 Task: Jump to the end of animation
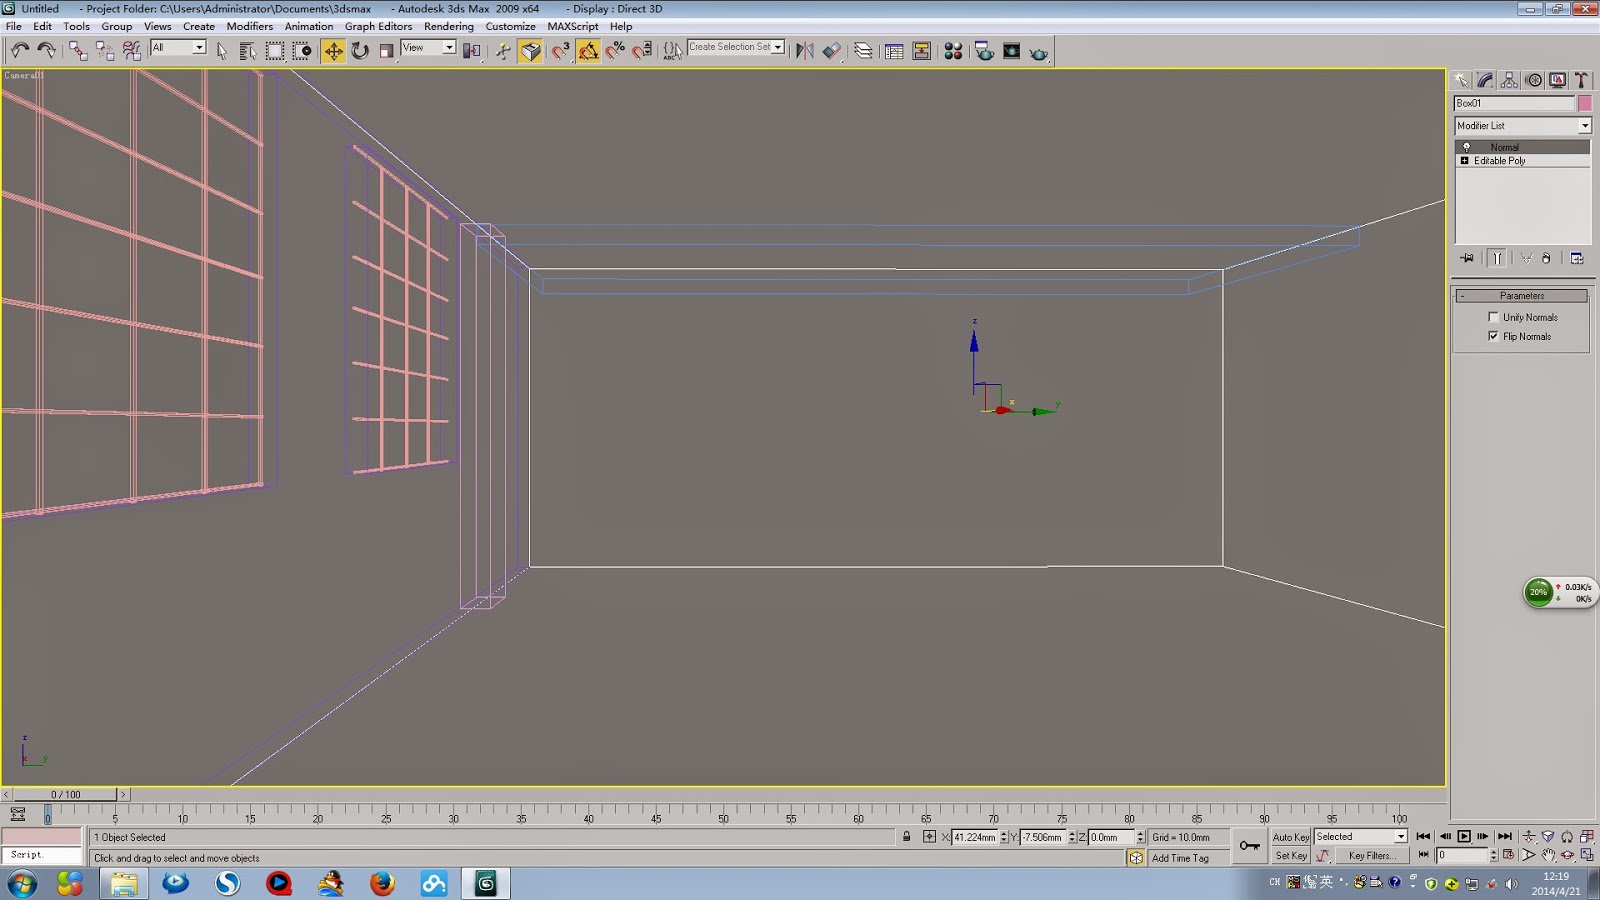point(1504,837)
